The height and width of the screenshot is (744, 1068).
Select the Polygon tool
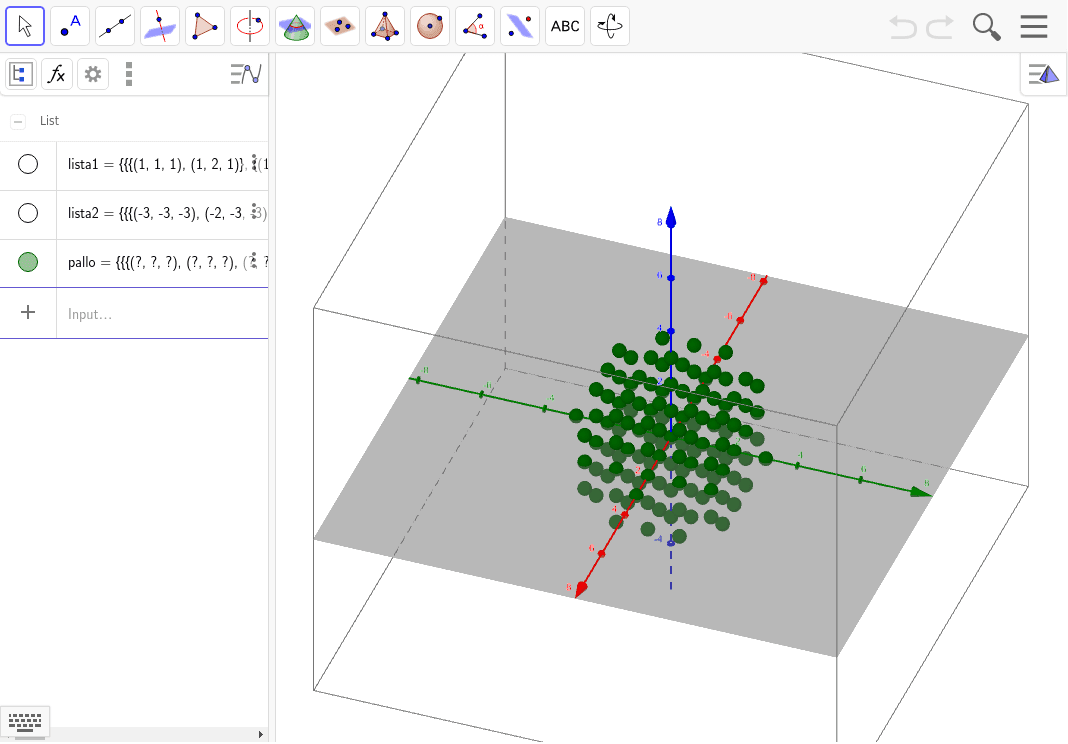(x=204, y=26)
